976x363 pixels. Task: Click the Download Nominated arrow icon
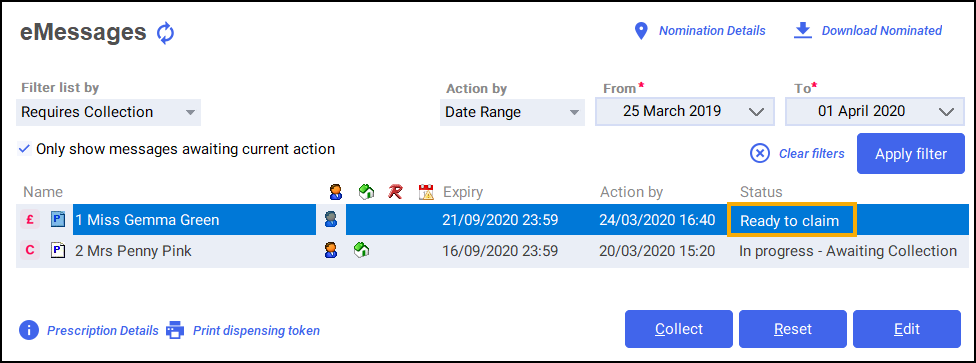tap(803, 31)
